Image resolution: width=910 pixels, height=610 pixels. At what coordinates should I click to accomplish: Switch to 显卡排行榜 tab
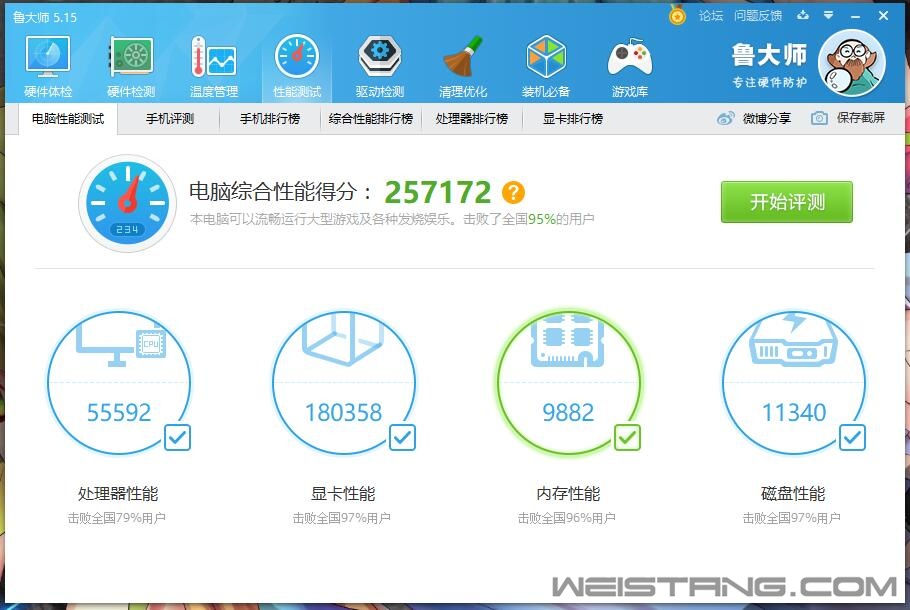click(573, 119)
